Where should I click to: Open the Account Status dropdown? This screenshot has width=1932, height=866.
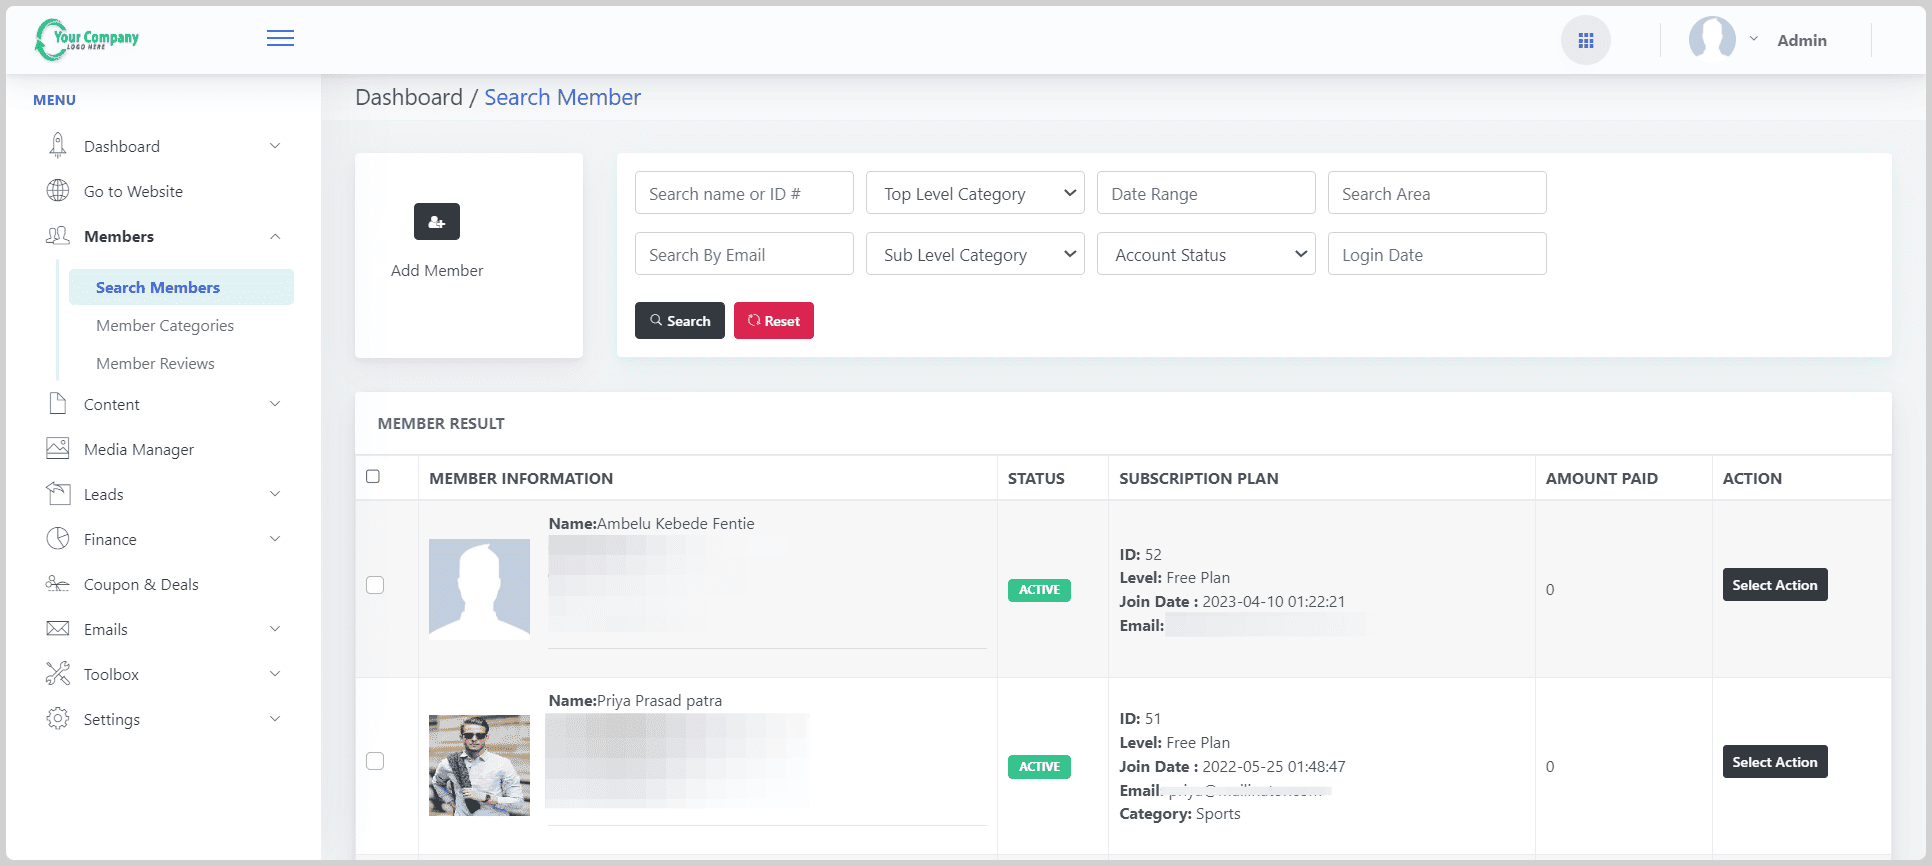[x=1206, y=254]
